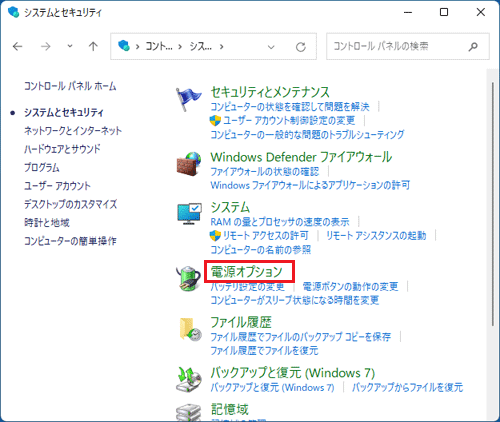Open ネットワークとインターネット category

[73, 131]
